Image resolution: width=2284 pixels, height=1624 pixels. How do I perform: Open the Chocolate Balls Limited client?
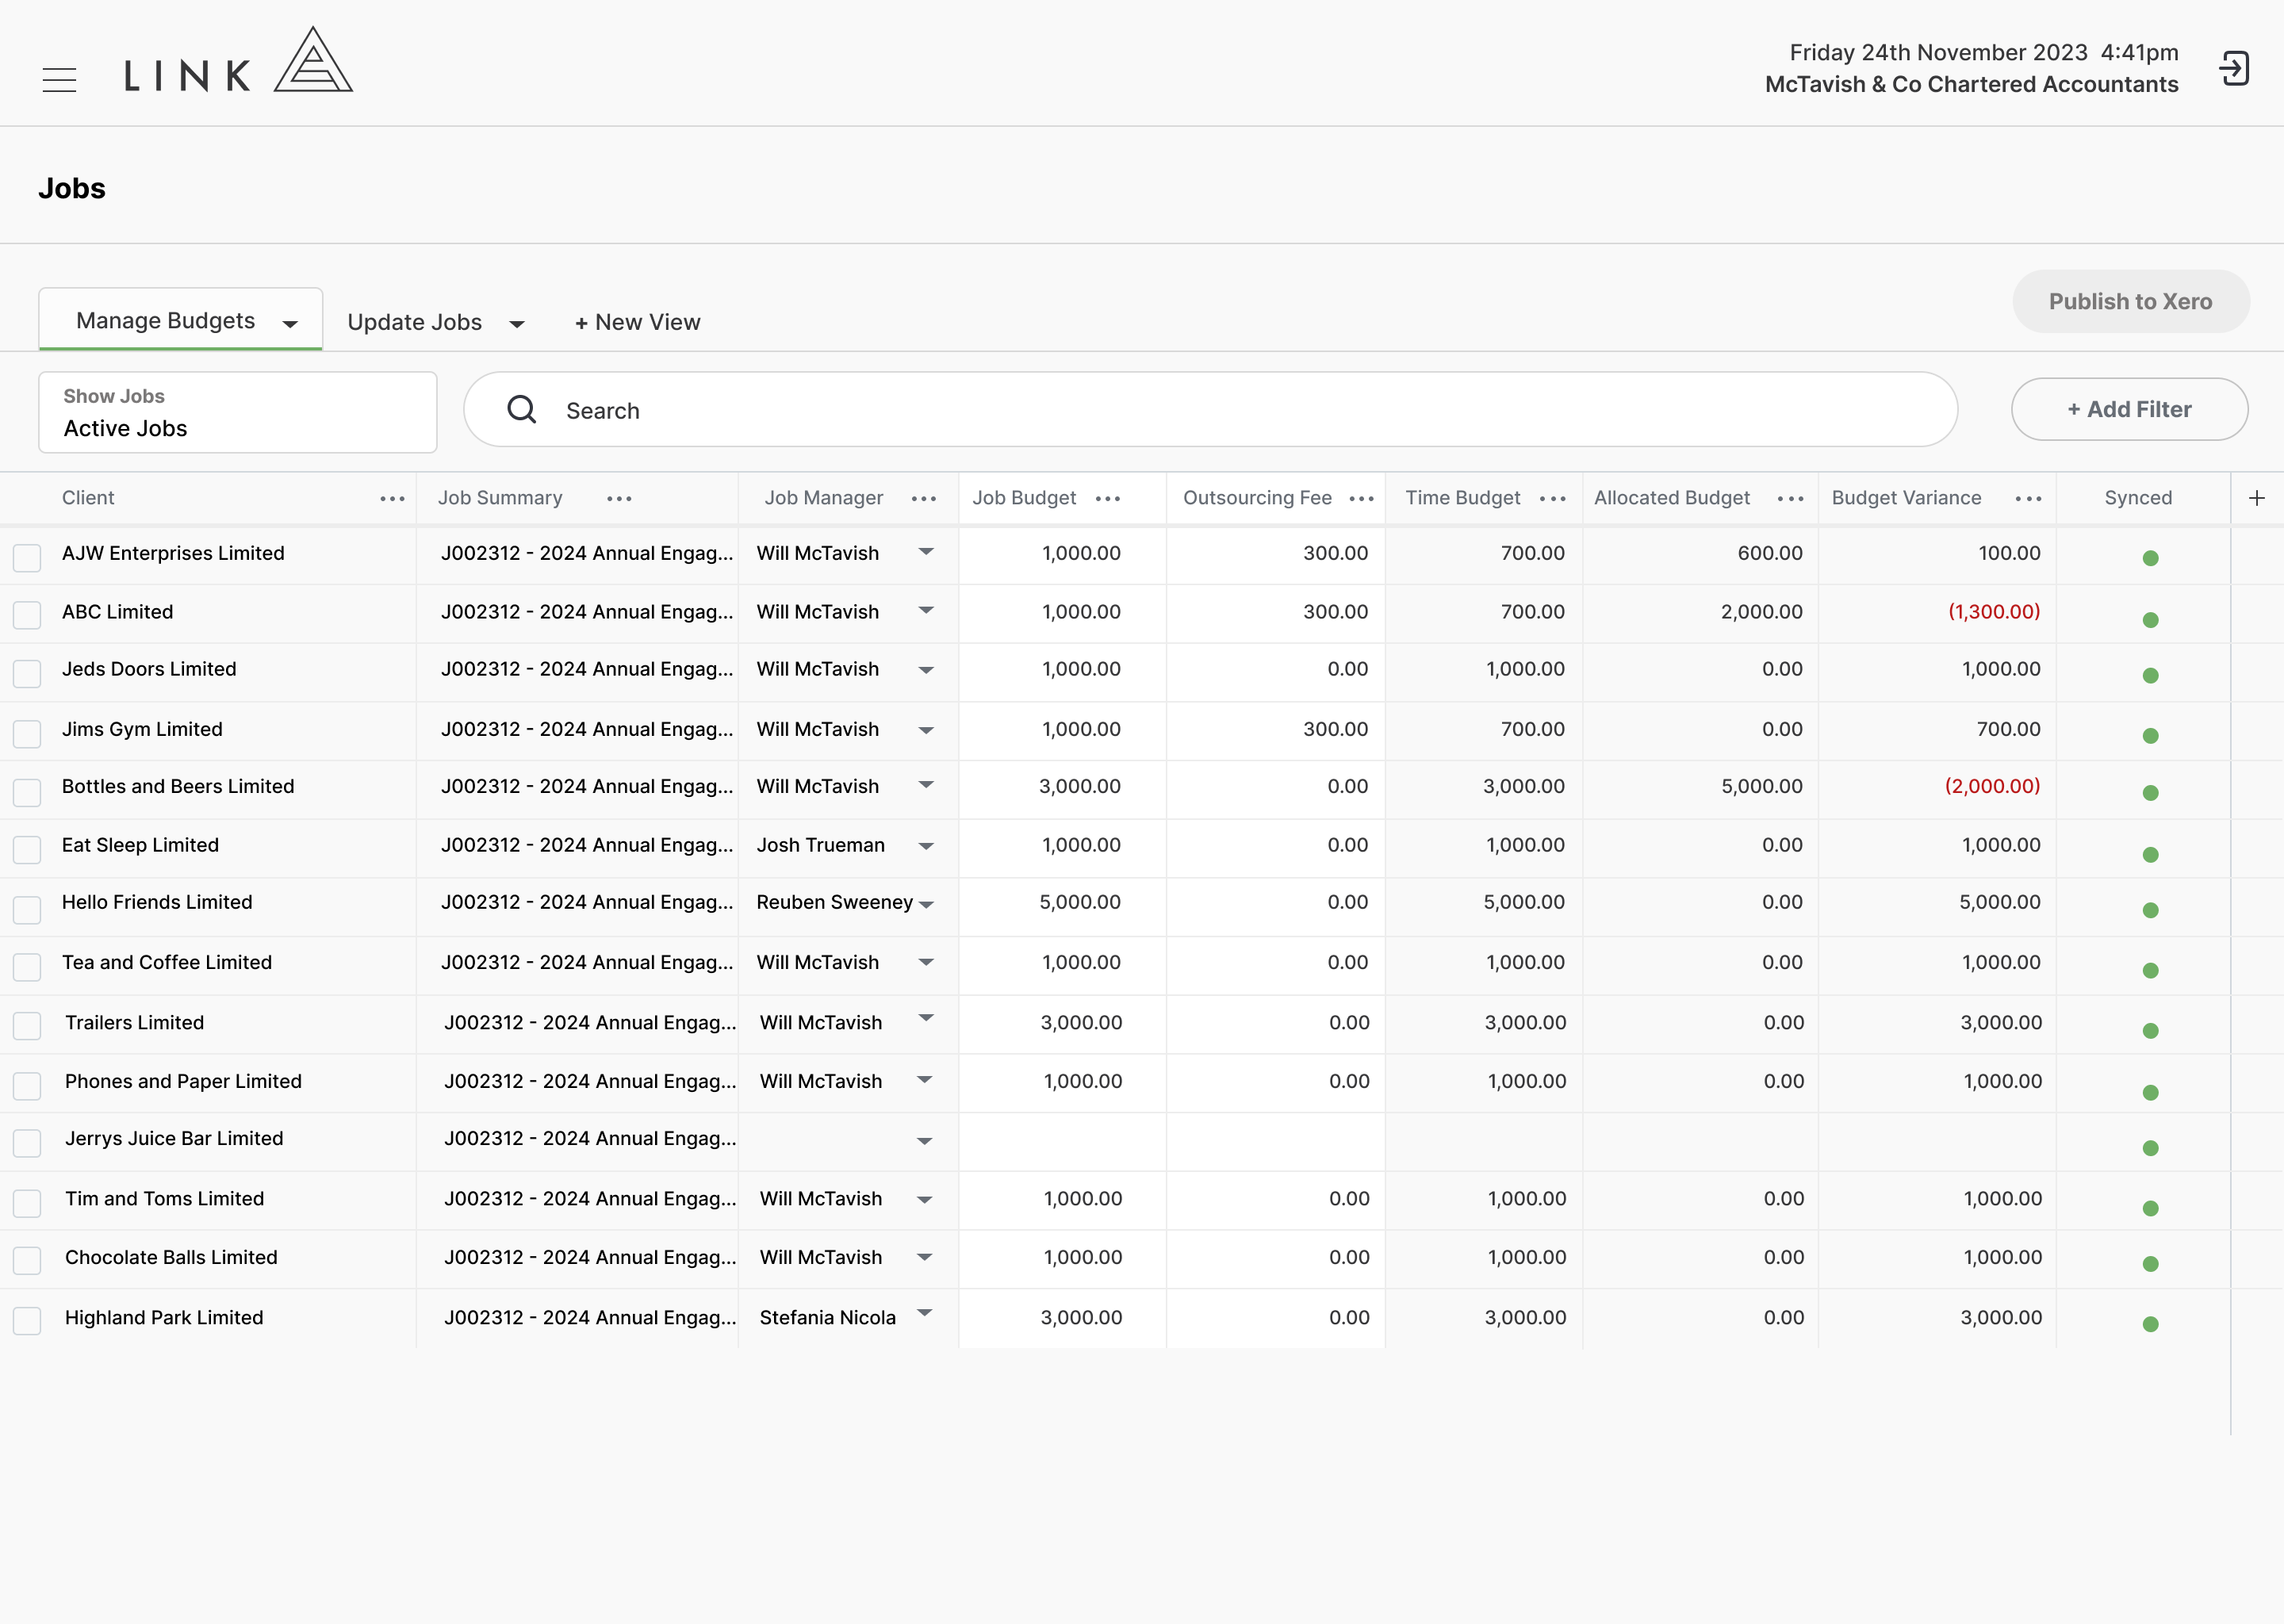171,1257
